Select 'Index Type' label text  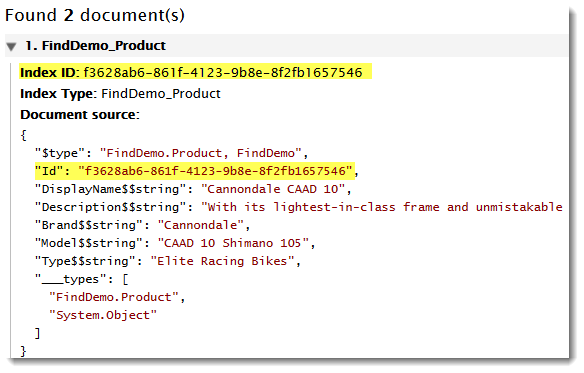point(57,94)
